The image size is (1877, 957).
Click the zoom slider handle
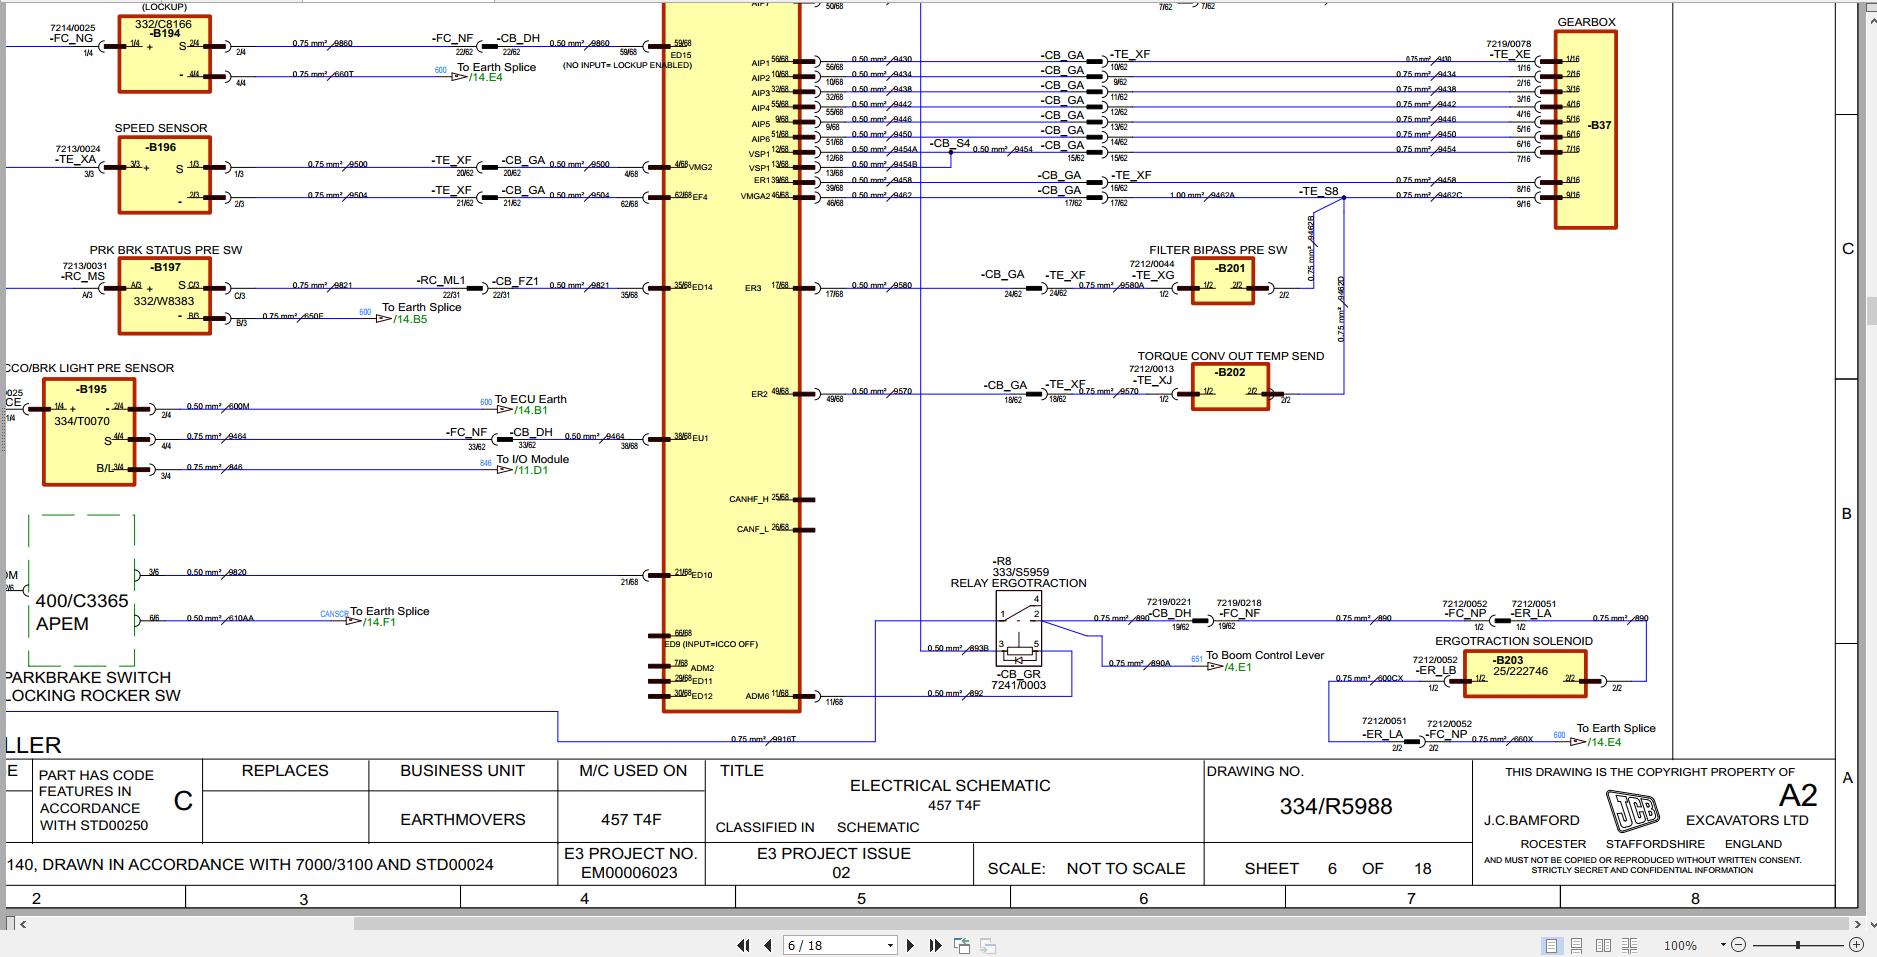(1798, 945)
